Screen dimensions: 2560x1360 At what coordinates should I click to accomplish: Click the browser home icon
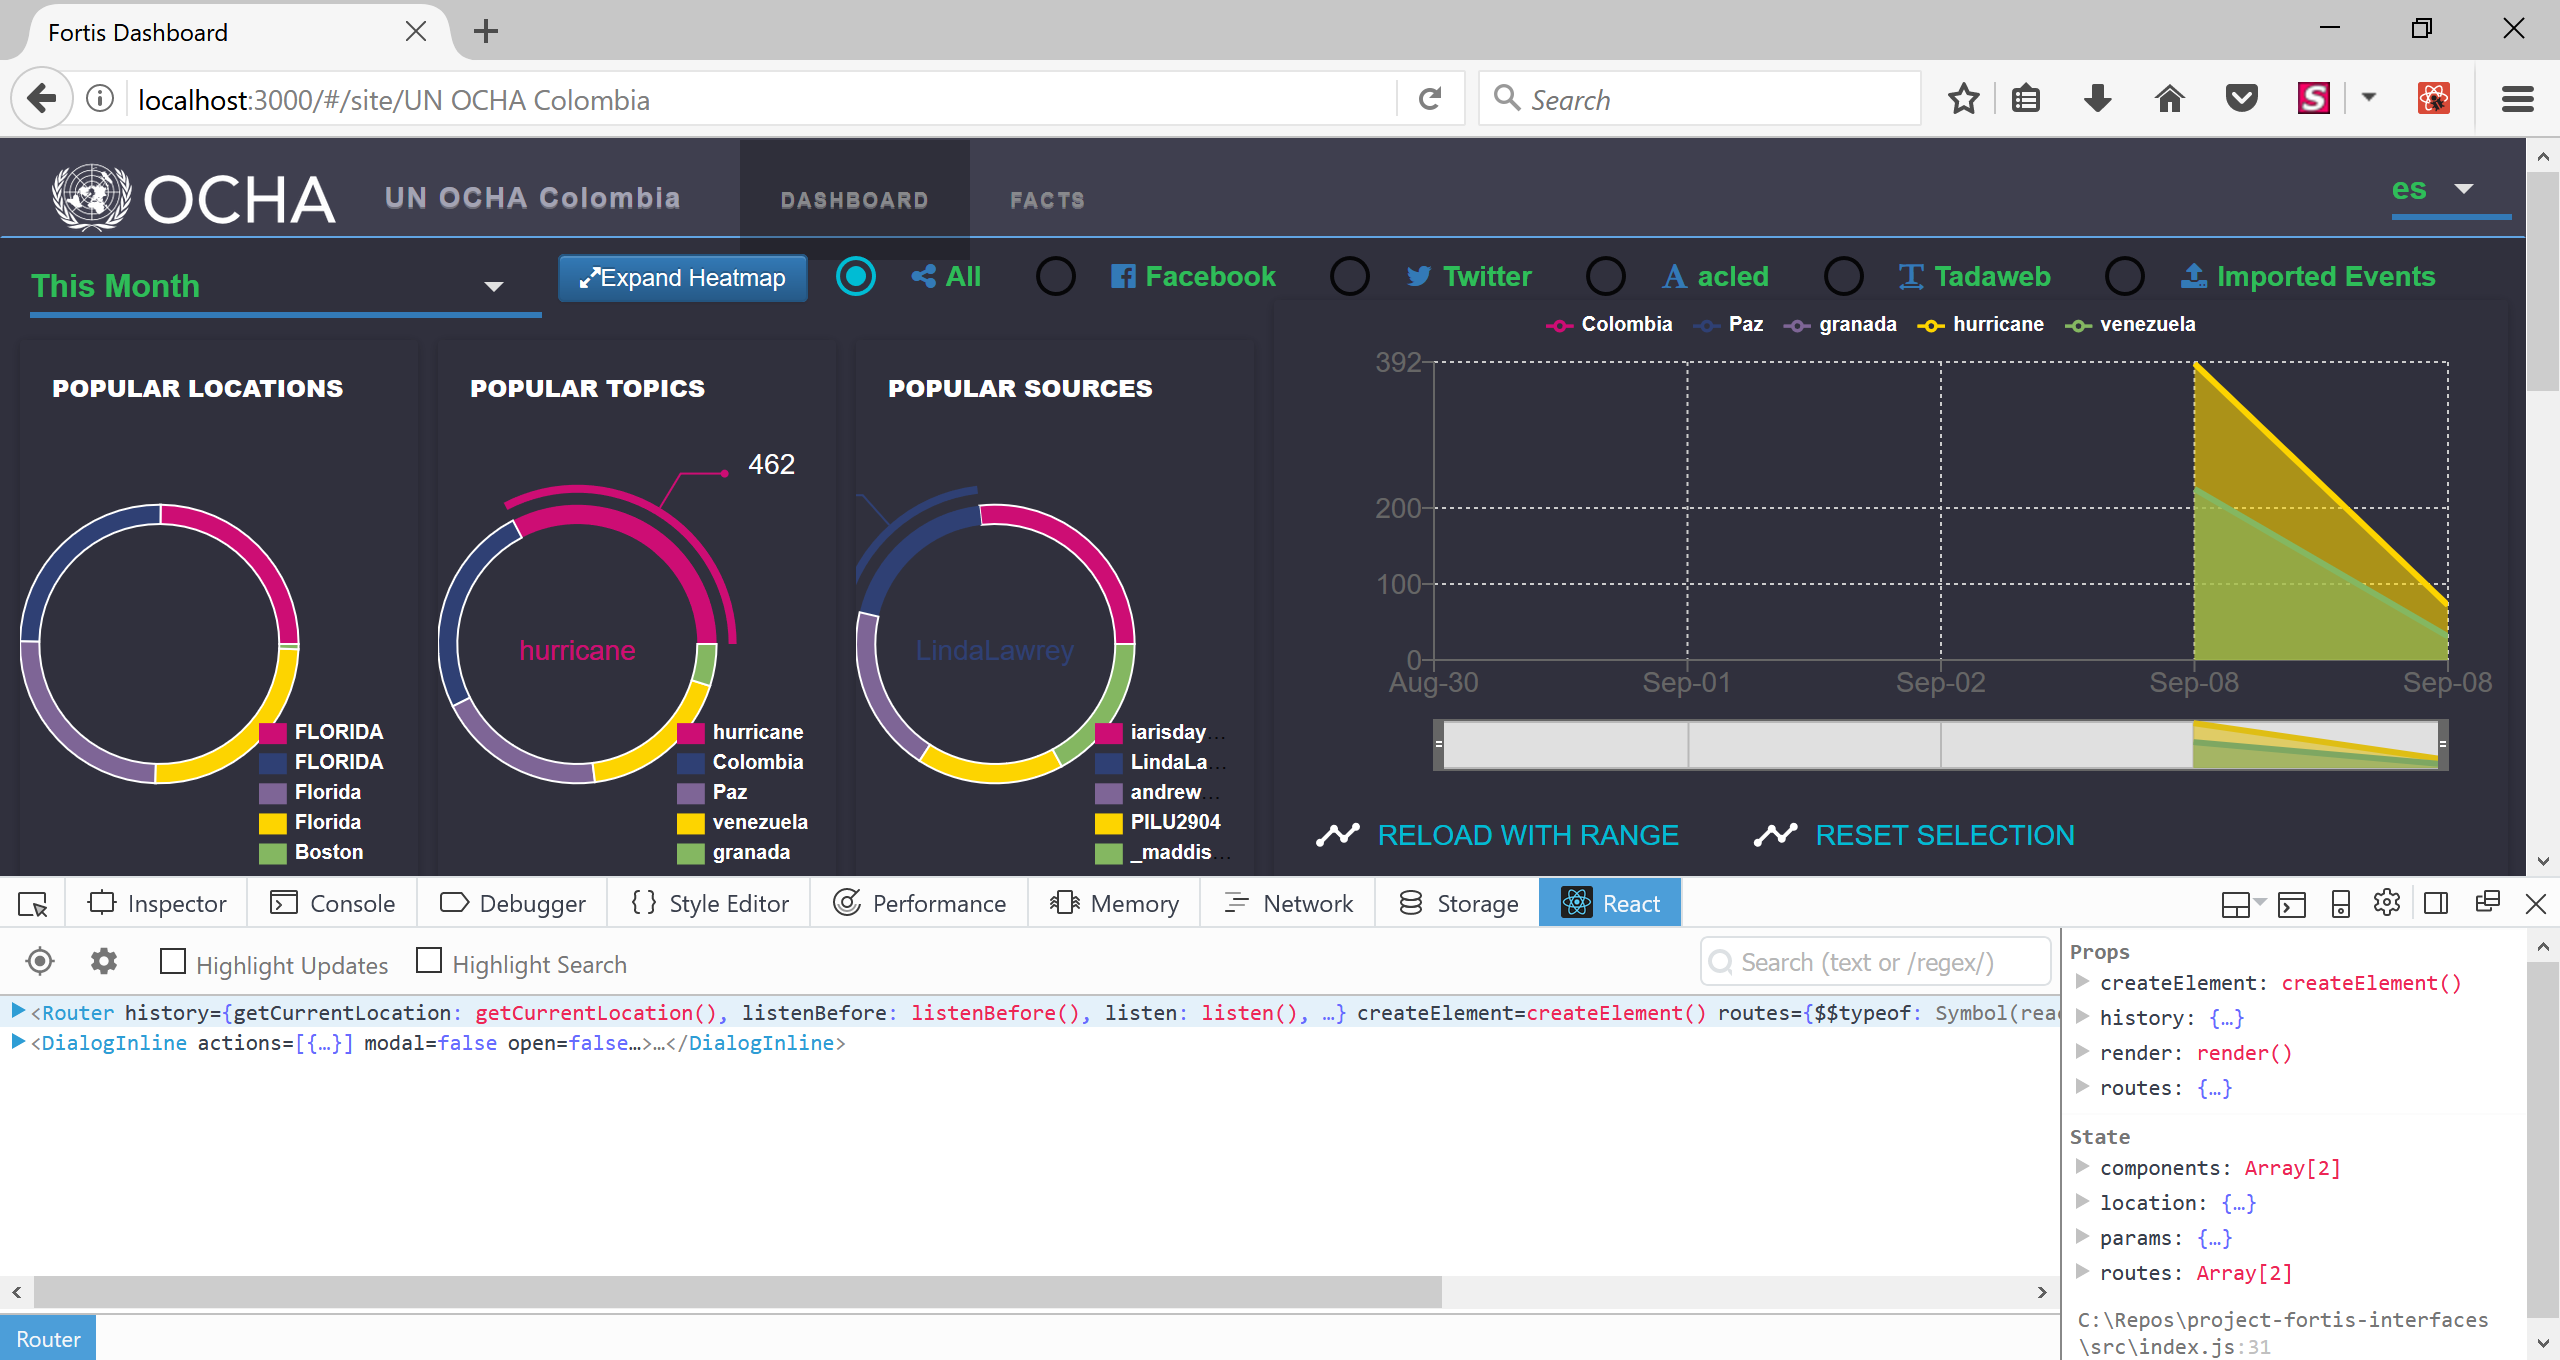tap(2169, 99)
